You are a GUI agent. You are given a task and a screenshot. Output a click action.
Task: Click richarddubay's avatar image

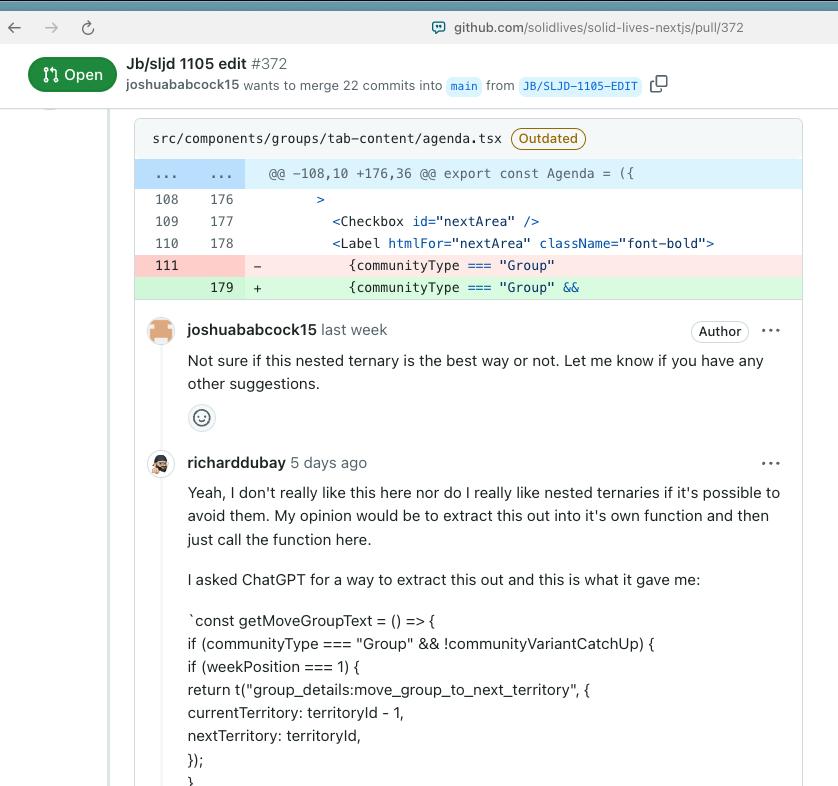point(161,464)
